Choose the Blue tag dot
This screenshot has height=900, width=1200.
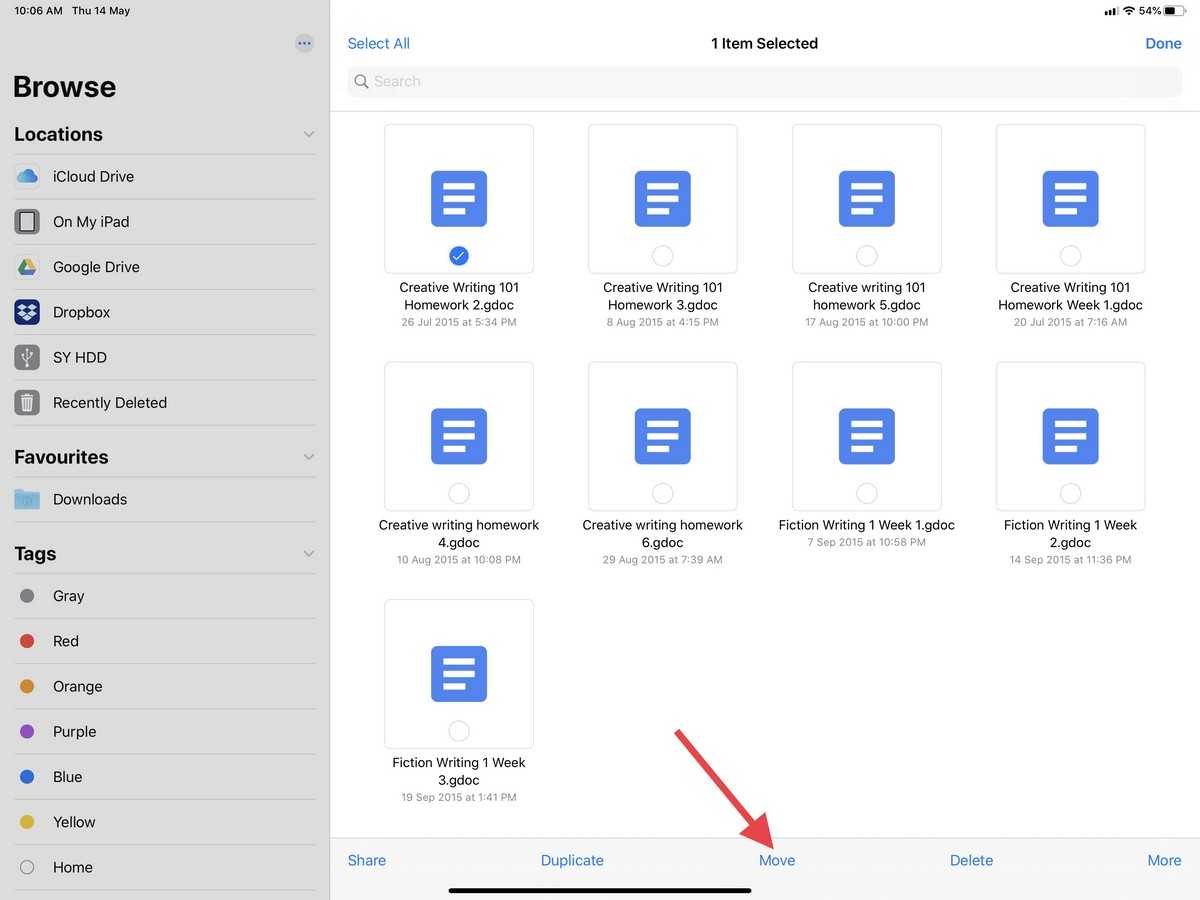[x=27, y=777]
